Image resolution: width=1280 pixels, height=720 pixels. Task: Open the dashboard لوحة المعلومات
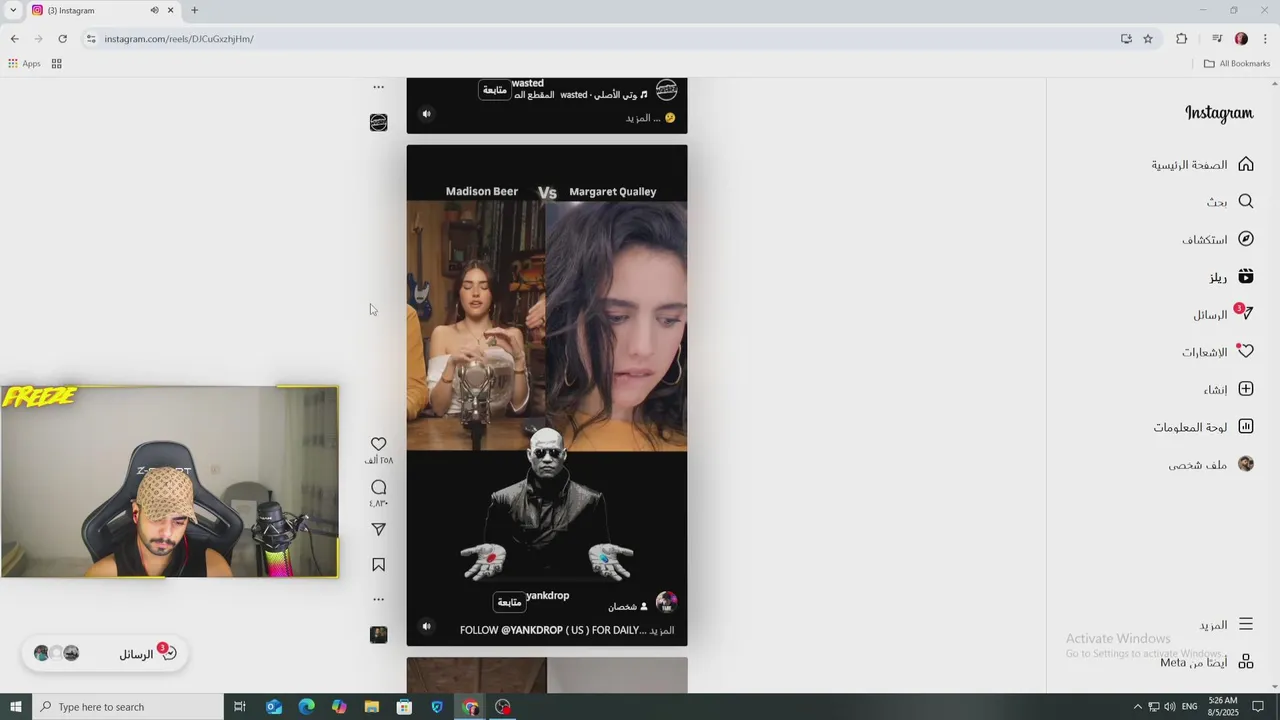click(1204, 427)
